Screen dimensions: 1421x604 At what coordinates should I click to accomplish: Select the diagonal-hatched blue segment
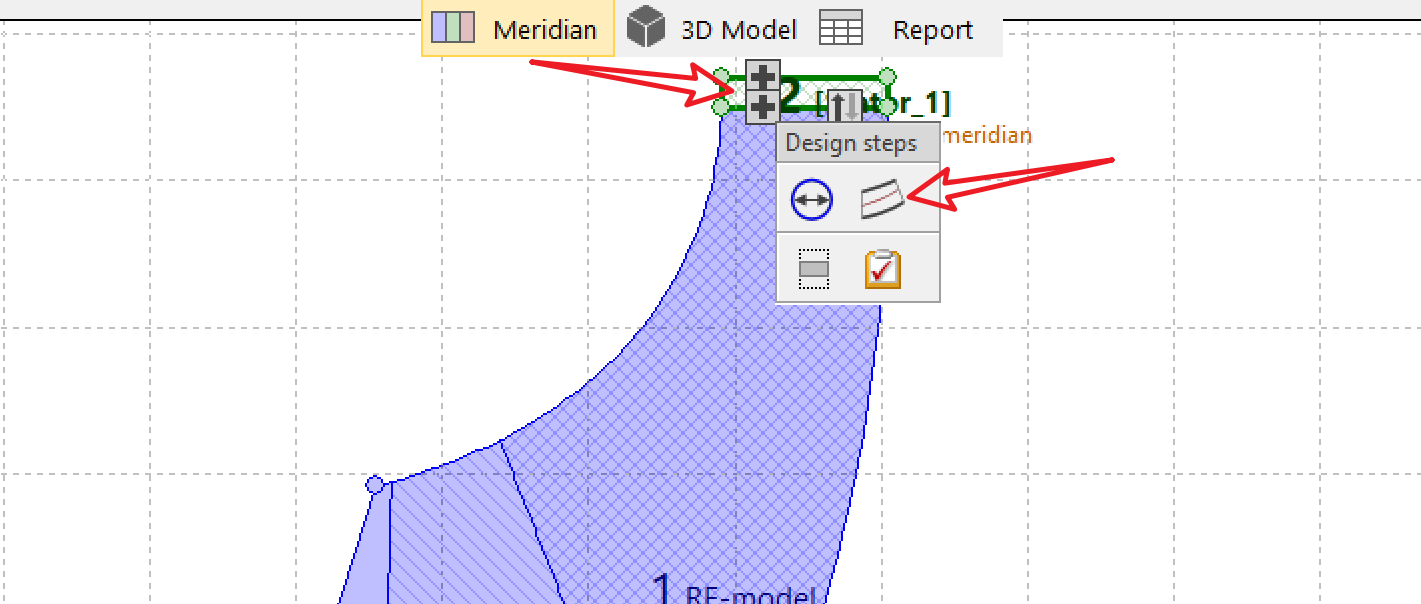click(x=450, y=530)
